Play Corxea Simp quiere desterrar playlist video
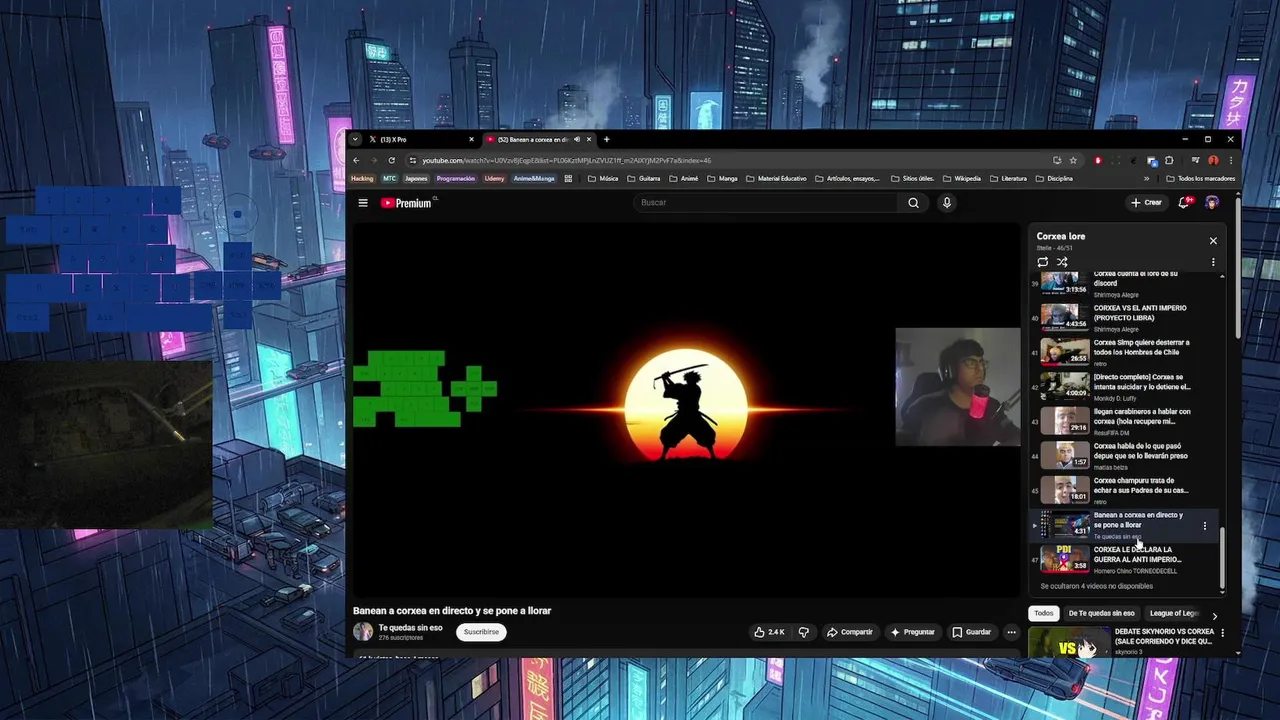Image resolution: width=1280 pixels, height=720 pixels. (x=1124, y=352)
